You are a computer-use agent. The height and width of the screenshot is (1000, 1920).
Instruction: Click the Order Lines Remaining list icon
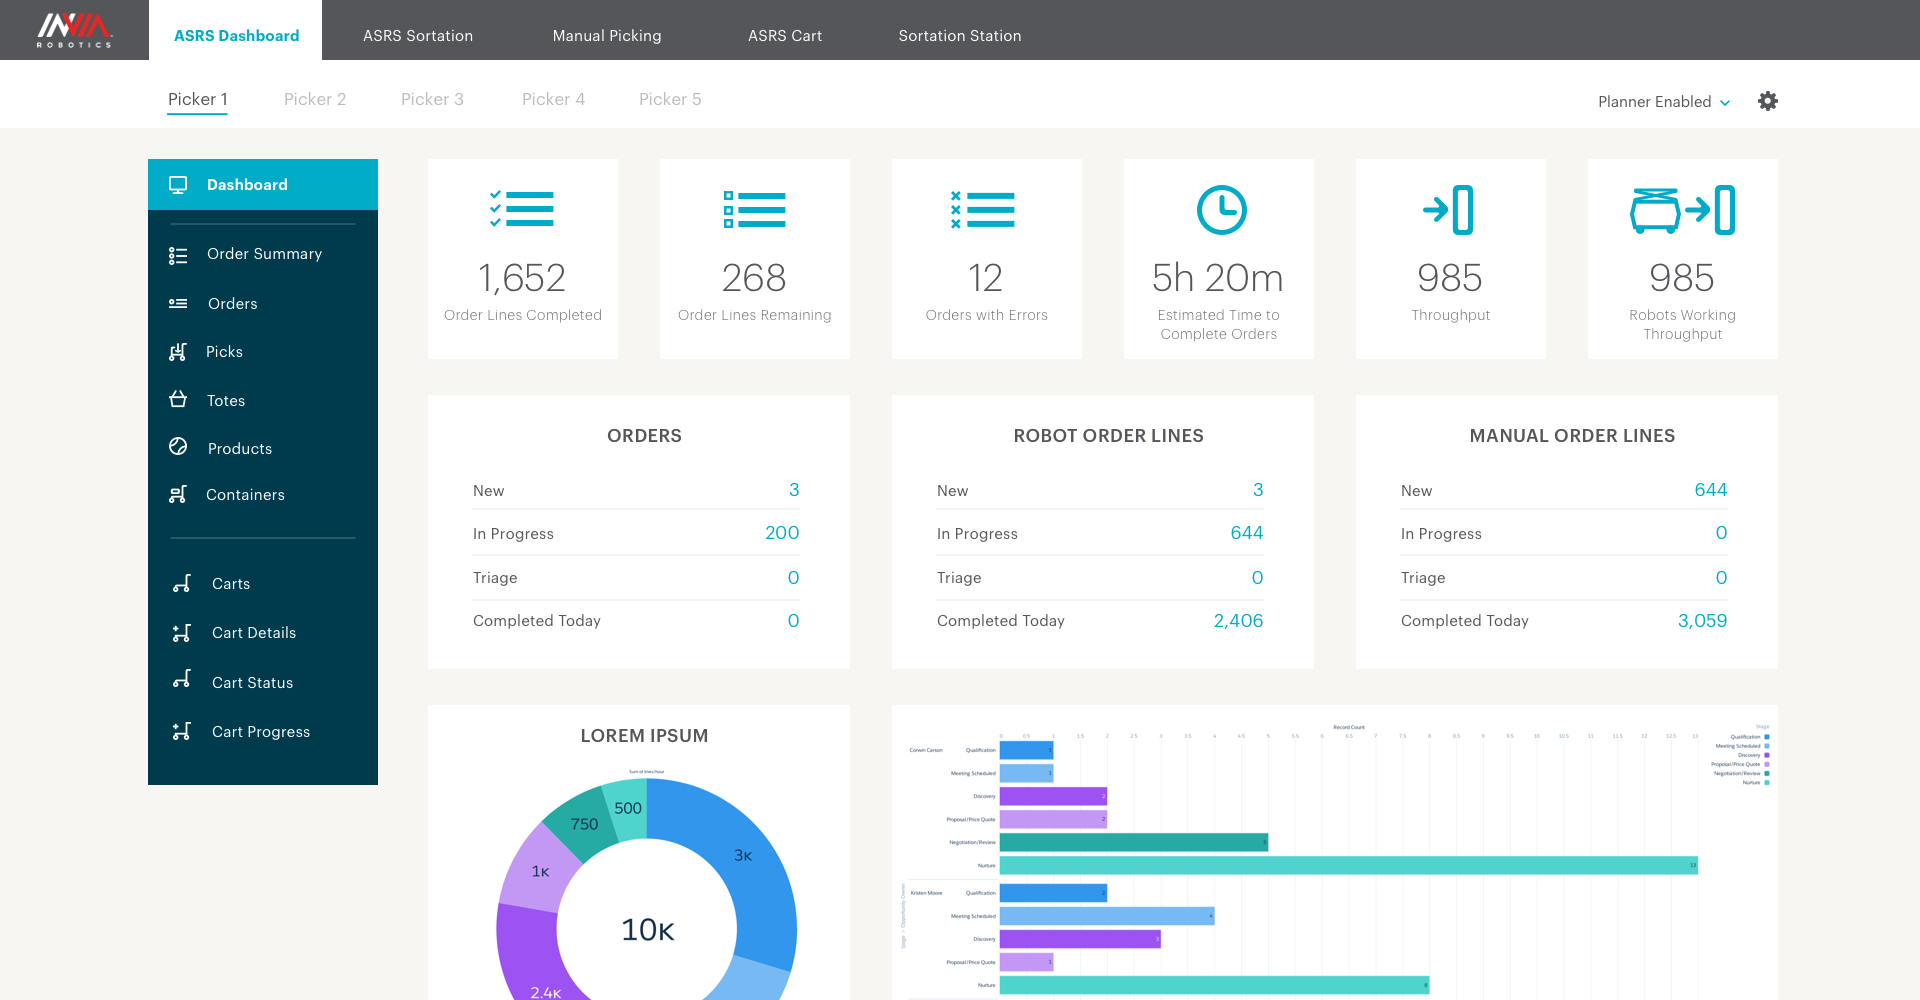pos(755,210)
